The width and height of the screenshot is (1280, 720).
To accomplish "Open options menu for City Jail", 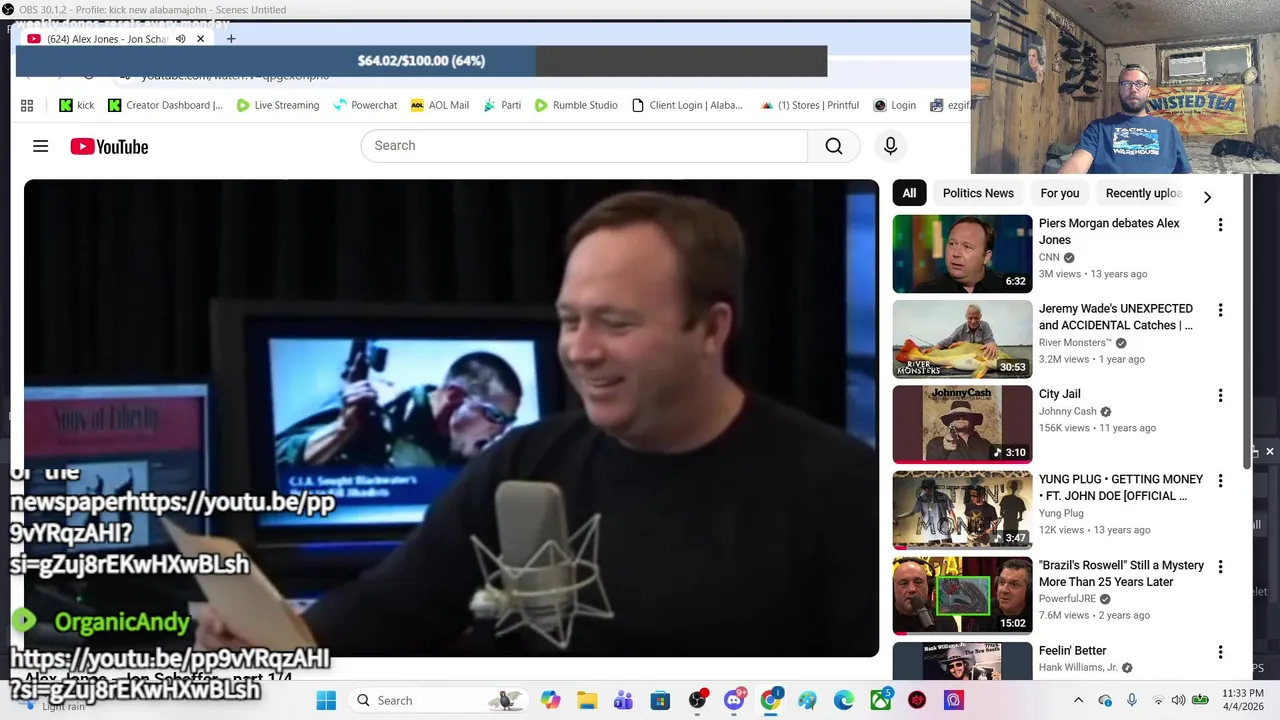I will point(1220,395).
